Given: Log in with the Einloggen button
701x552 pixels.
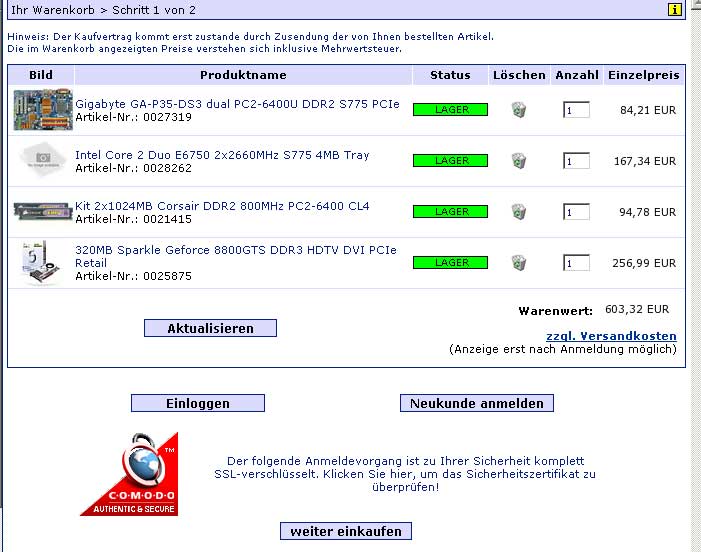Looking at the screenshot, I should tap(198, 403).
